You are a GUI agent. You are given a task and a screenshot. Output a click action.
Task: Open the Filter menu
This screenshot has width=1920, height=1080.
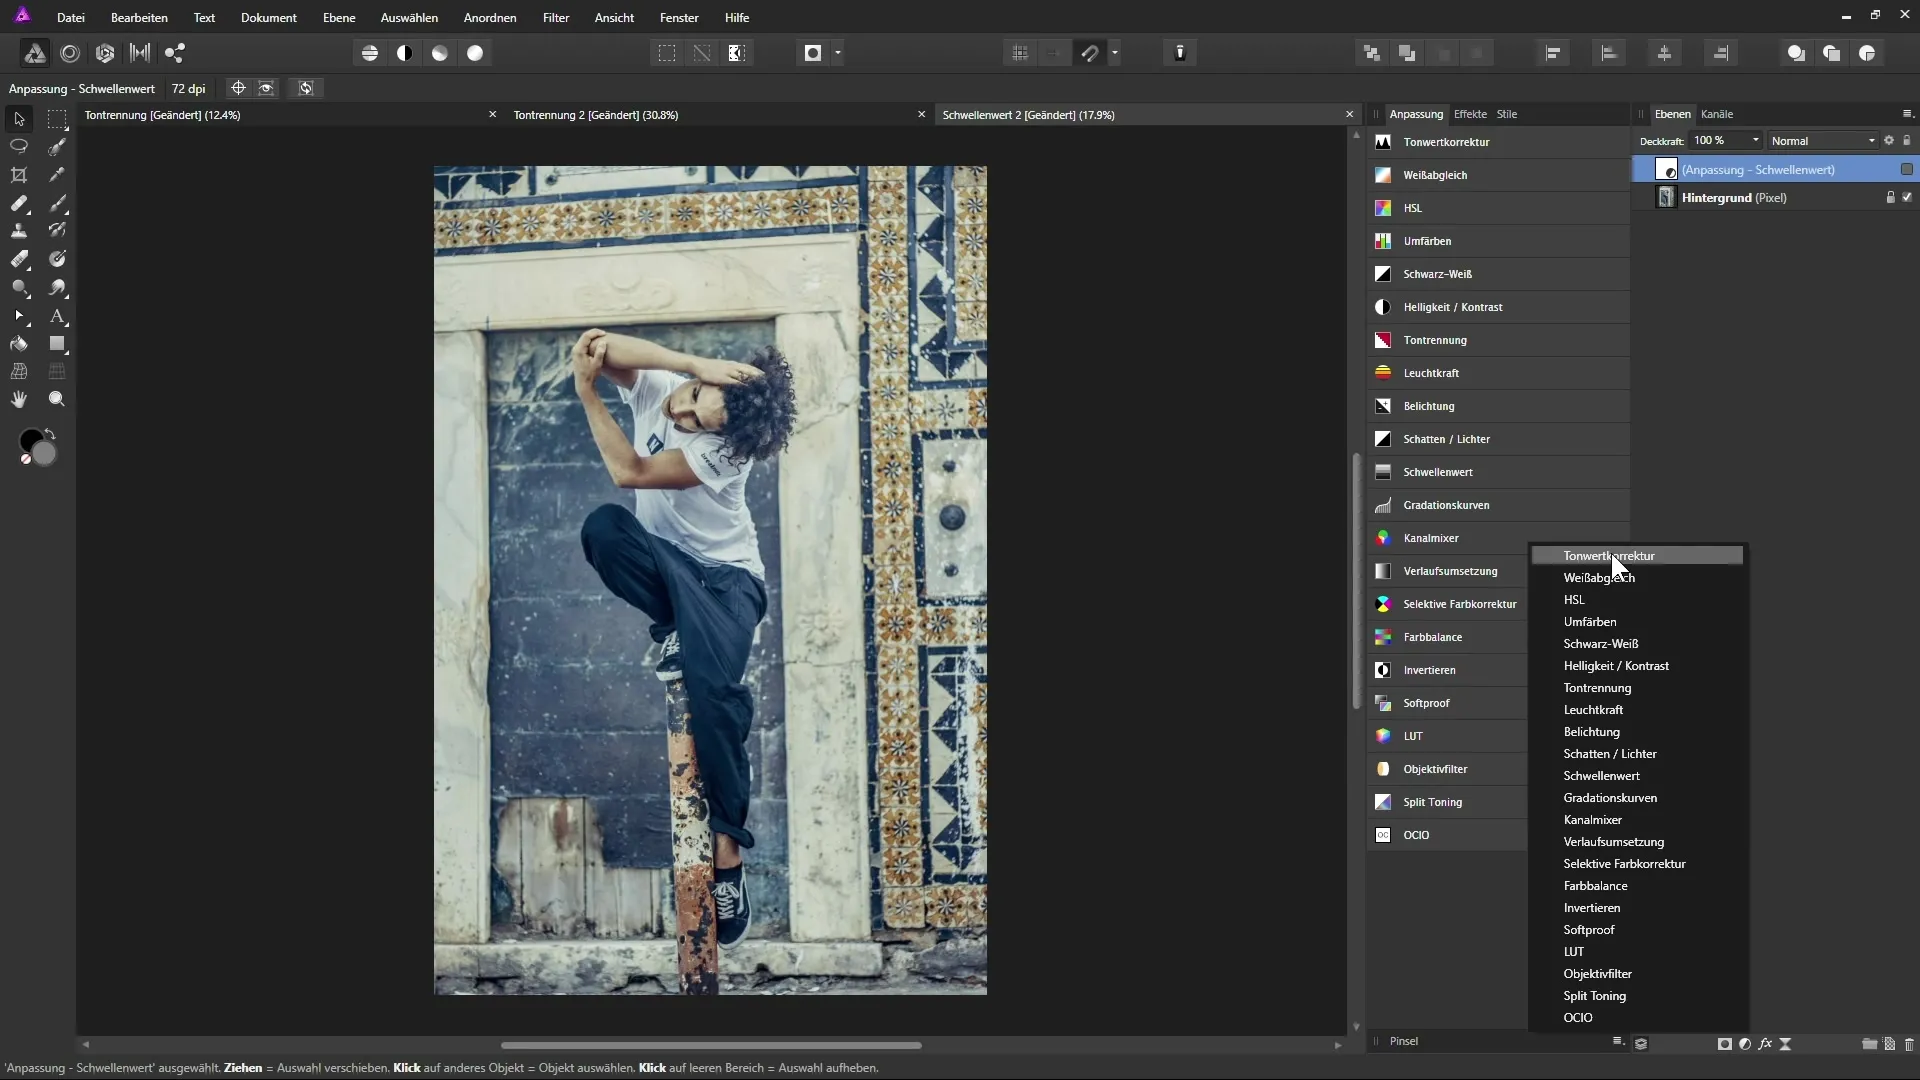coord(556,18)
